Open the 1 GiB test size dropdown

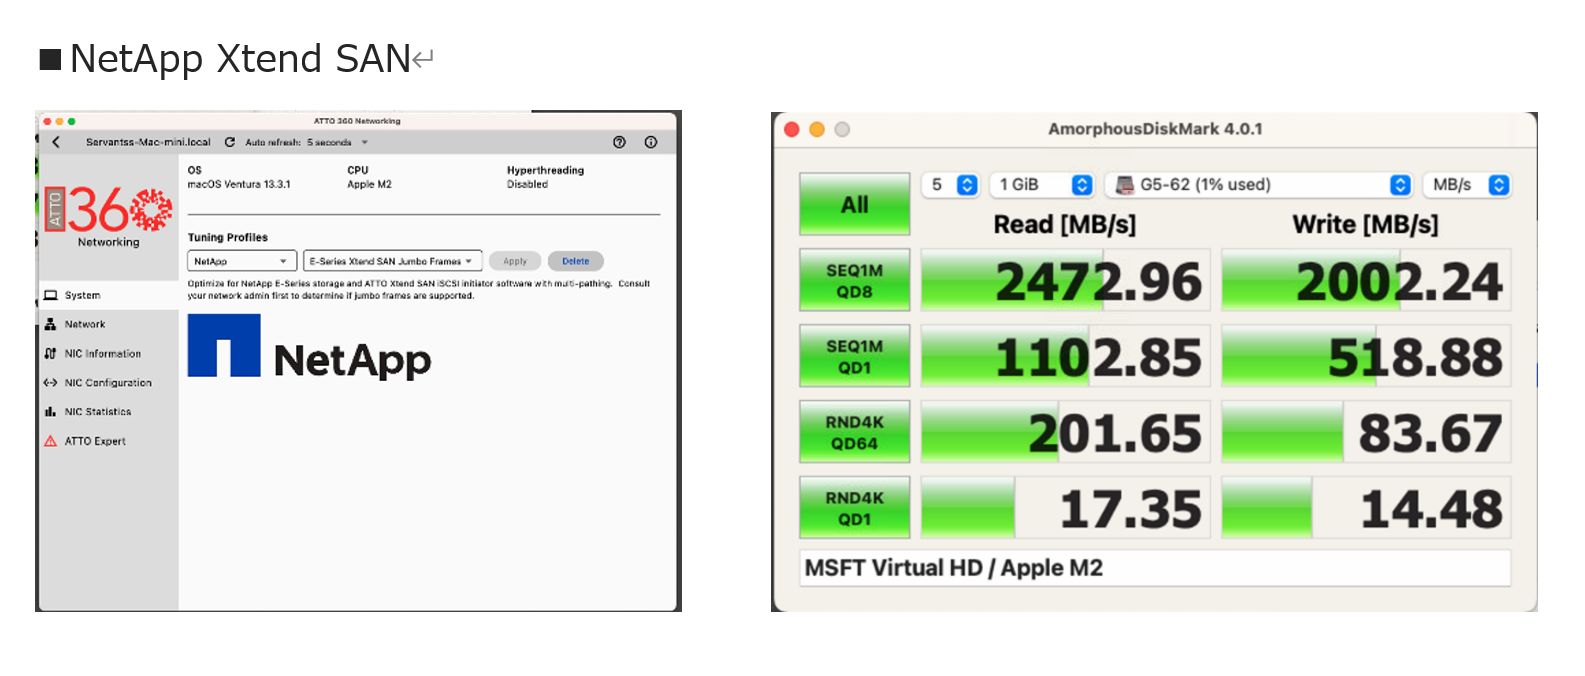tap(1042, 185)
